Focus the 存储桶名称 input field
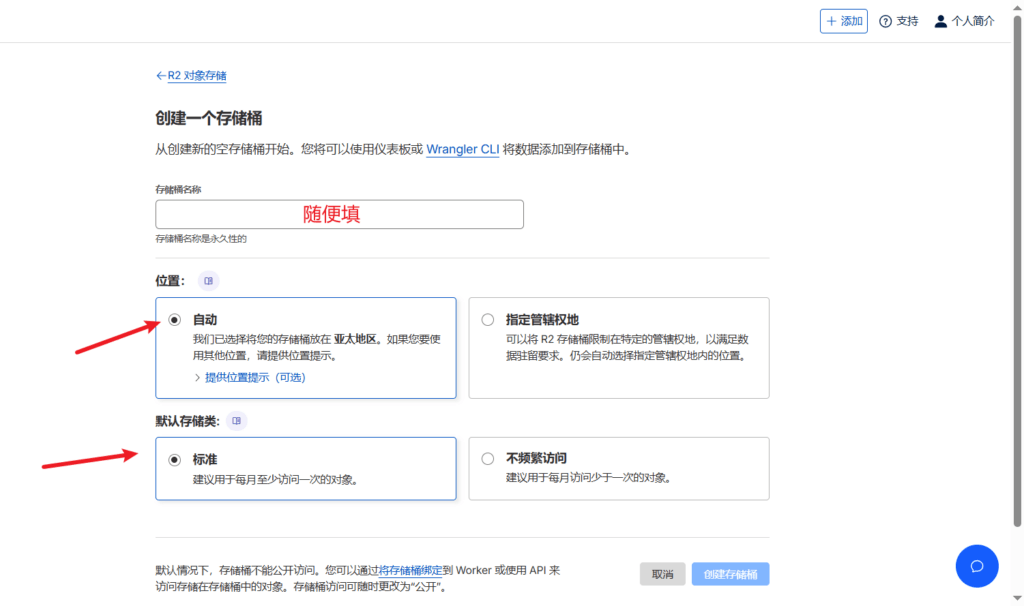The height and width of the screenshot is (606, 1024). pyautogui.click(x=339, y=214)
